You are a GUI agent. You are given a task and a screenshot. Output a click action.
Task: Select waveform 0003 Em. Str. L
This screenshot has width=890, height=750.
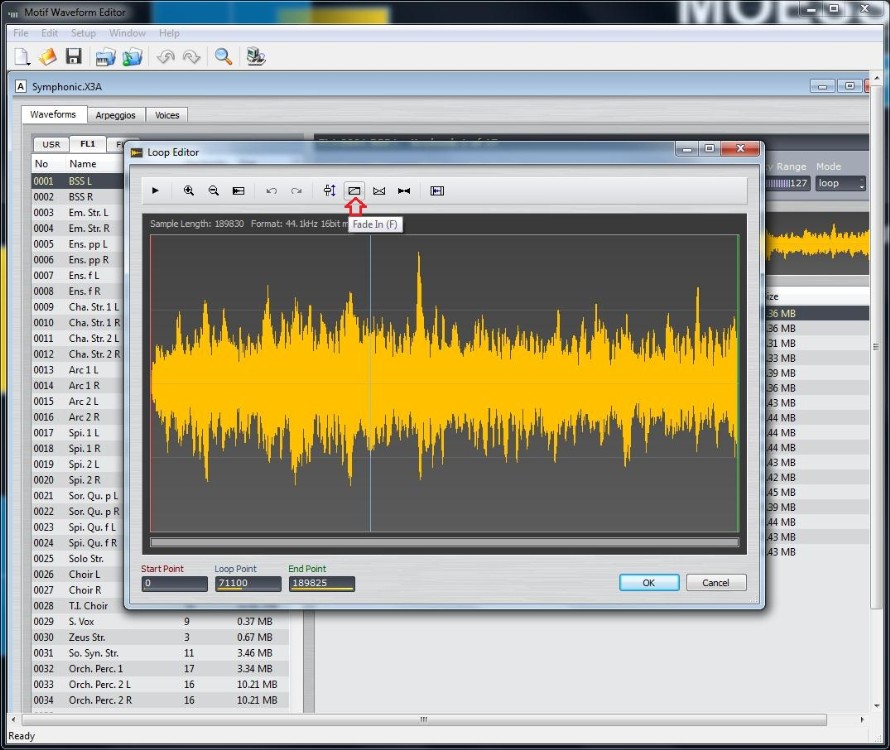click(78, 212)
